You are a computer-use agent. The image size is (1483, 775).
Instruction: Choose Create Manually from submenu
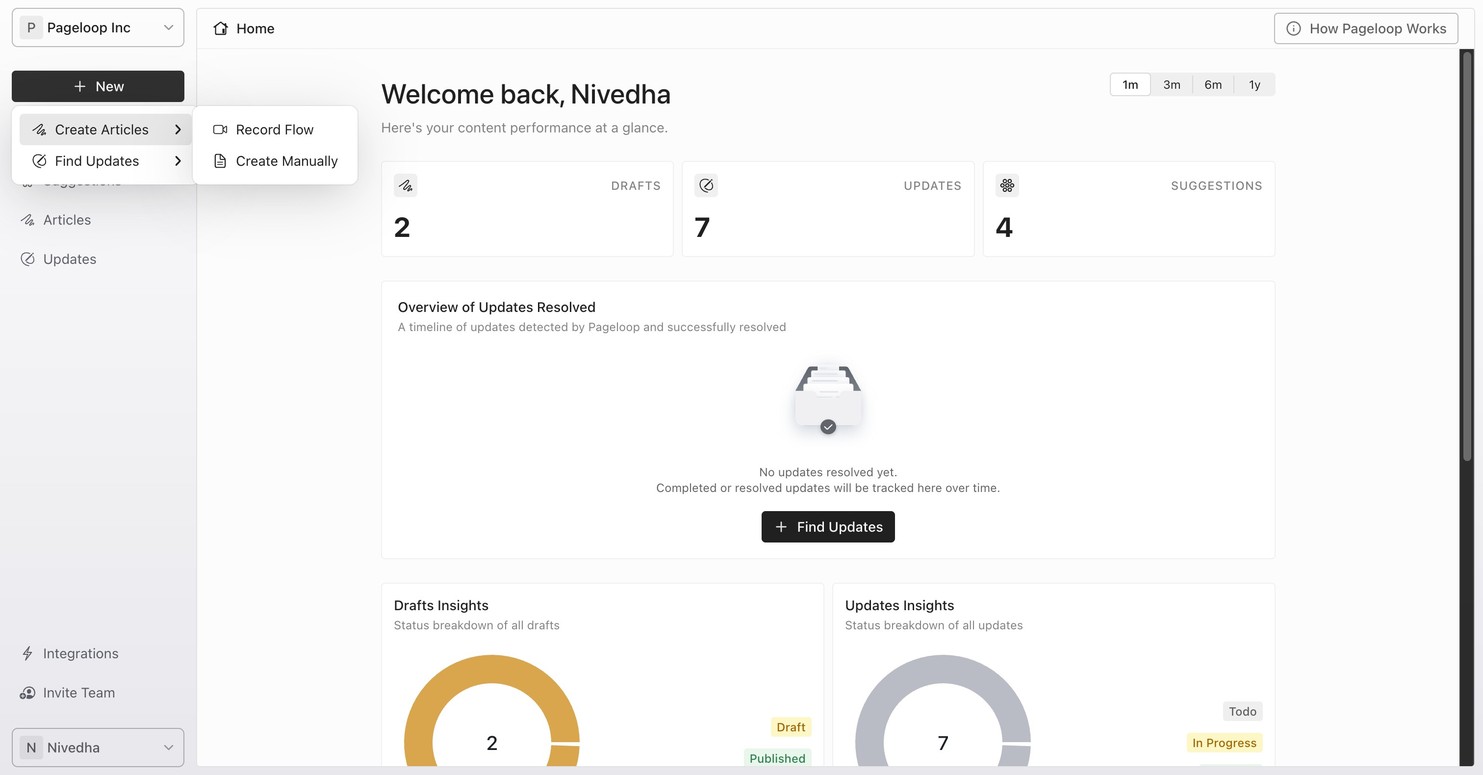point(275,161)
